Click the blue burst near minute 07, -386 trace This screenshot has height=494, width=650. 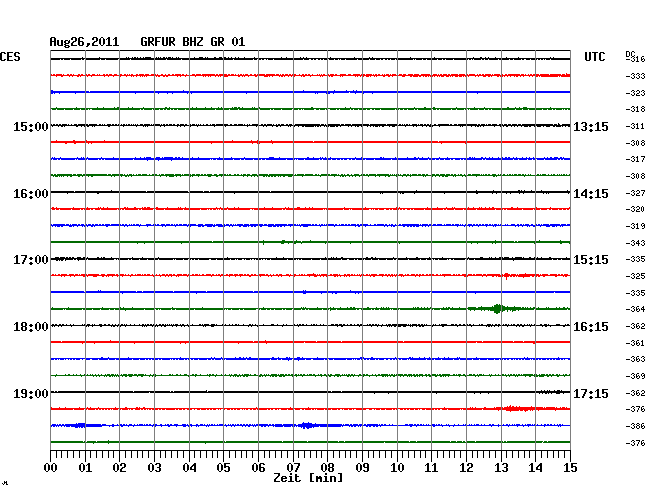click(x=307, y=425)
